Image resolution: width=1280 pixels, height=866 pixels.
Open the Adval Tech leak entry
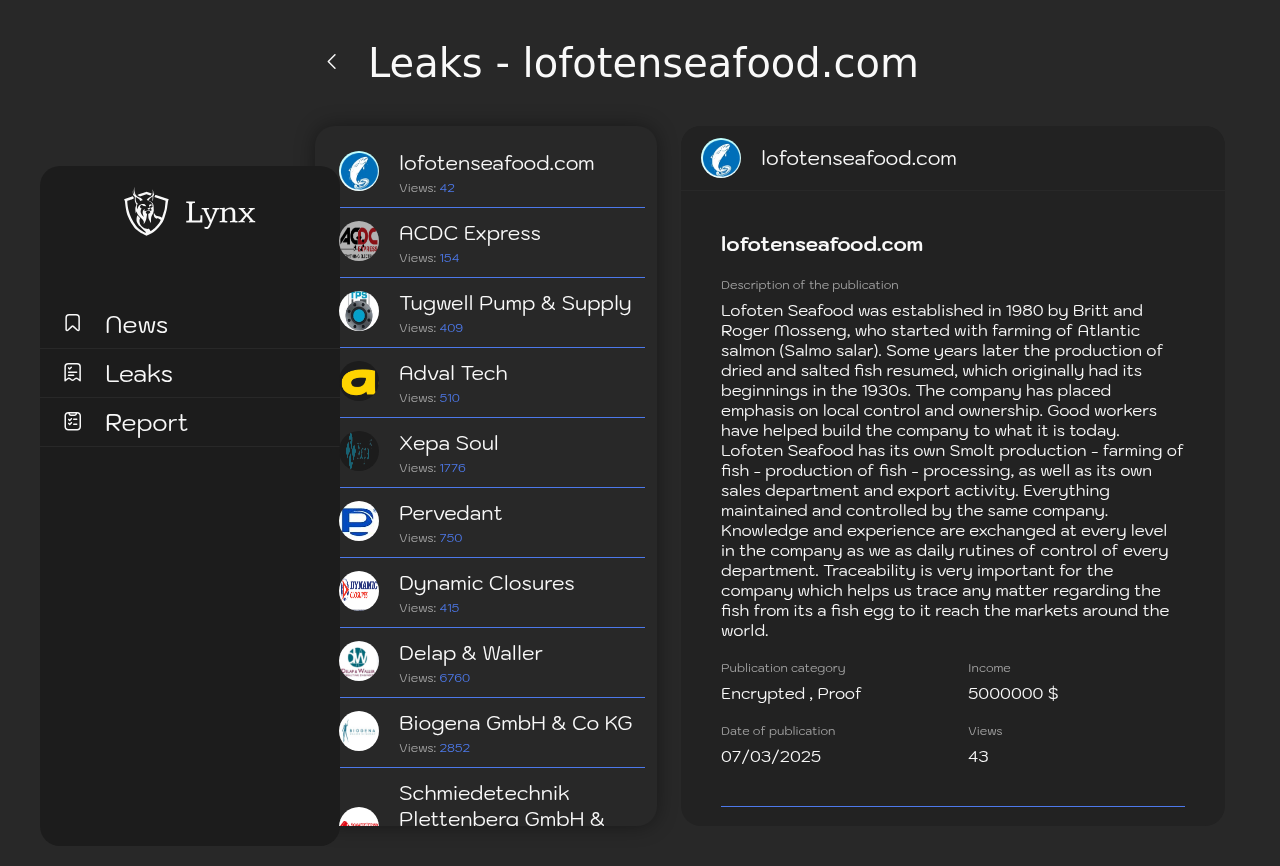pyautogui.click(x=492, y=383)
